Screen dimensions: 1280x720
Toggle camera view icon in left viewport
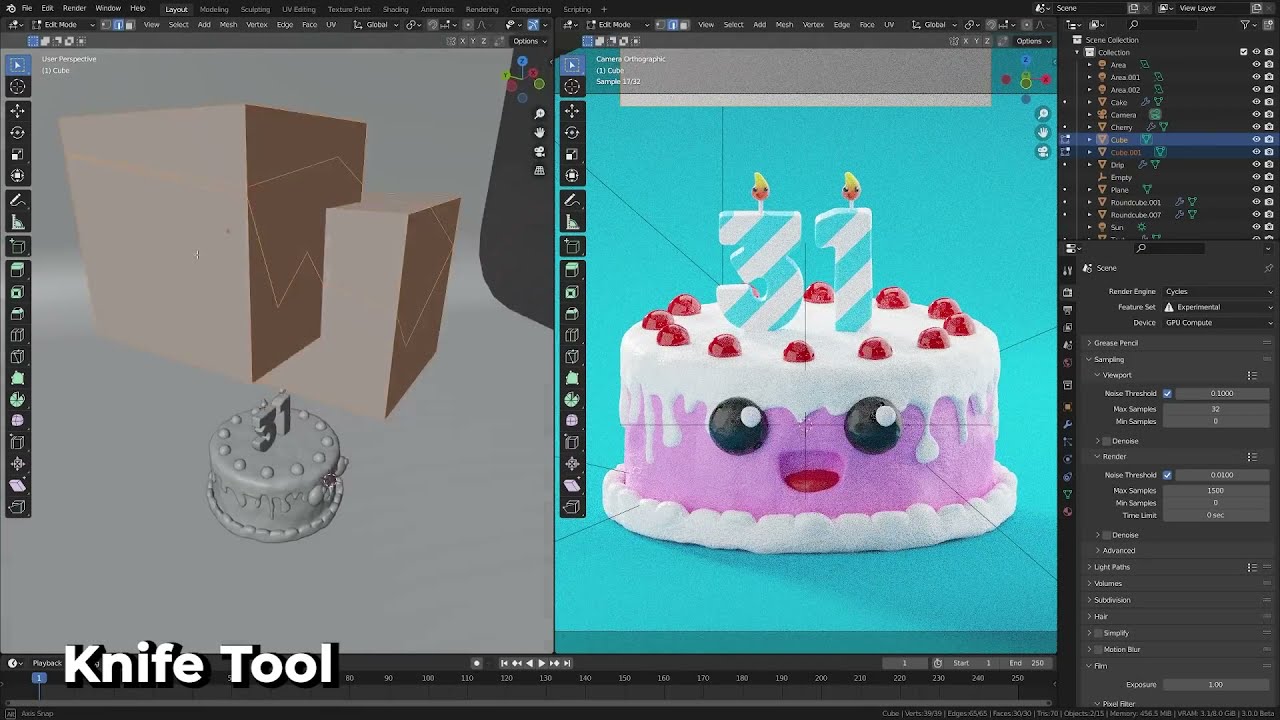[540, 152]
